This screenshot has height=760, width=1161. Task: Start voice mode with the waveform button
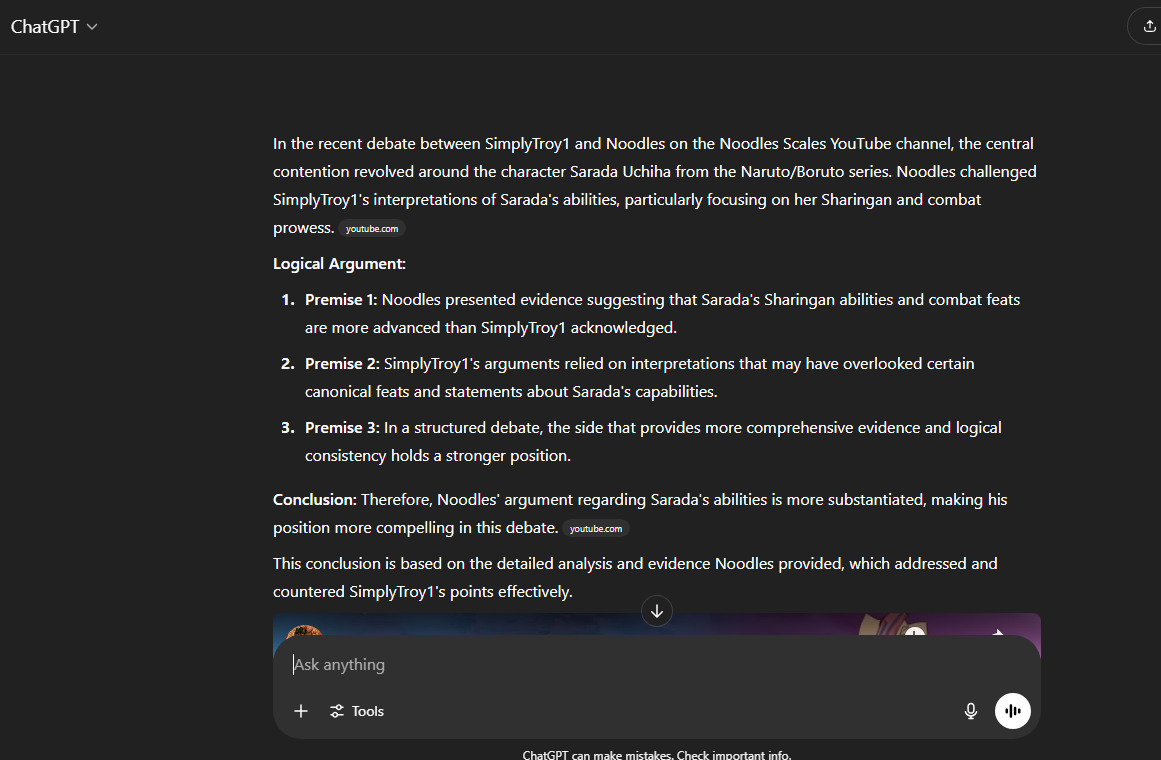[1012, 711]
